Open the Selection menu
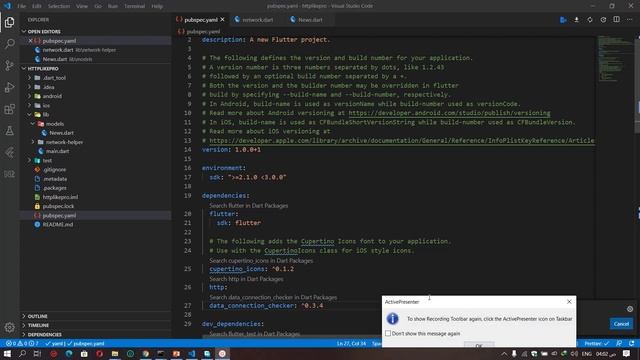Viewport: 640px width, 360px height. (59, 6)
